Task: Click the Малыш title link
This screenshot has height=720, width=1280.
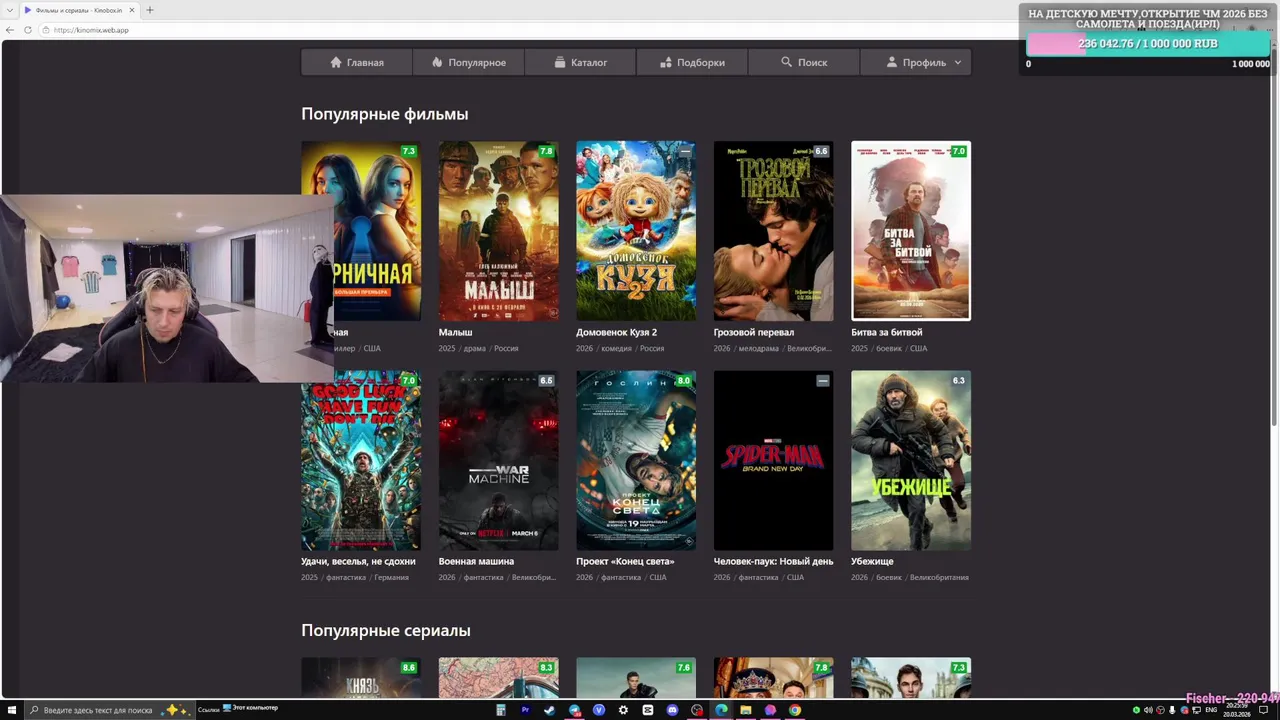Action: (x=455, y=332)
